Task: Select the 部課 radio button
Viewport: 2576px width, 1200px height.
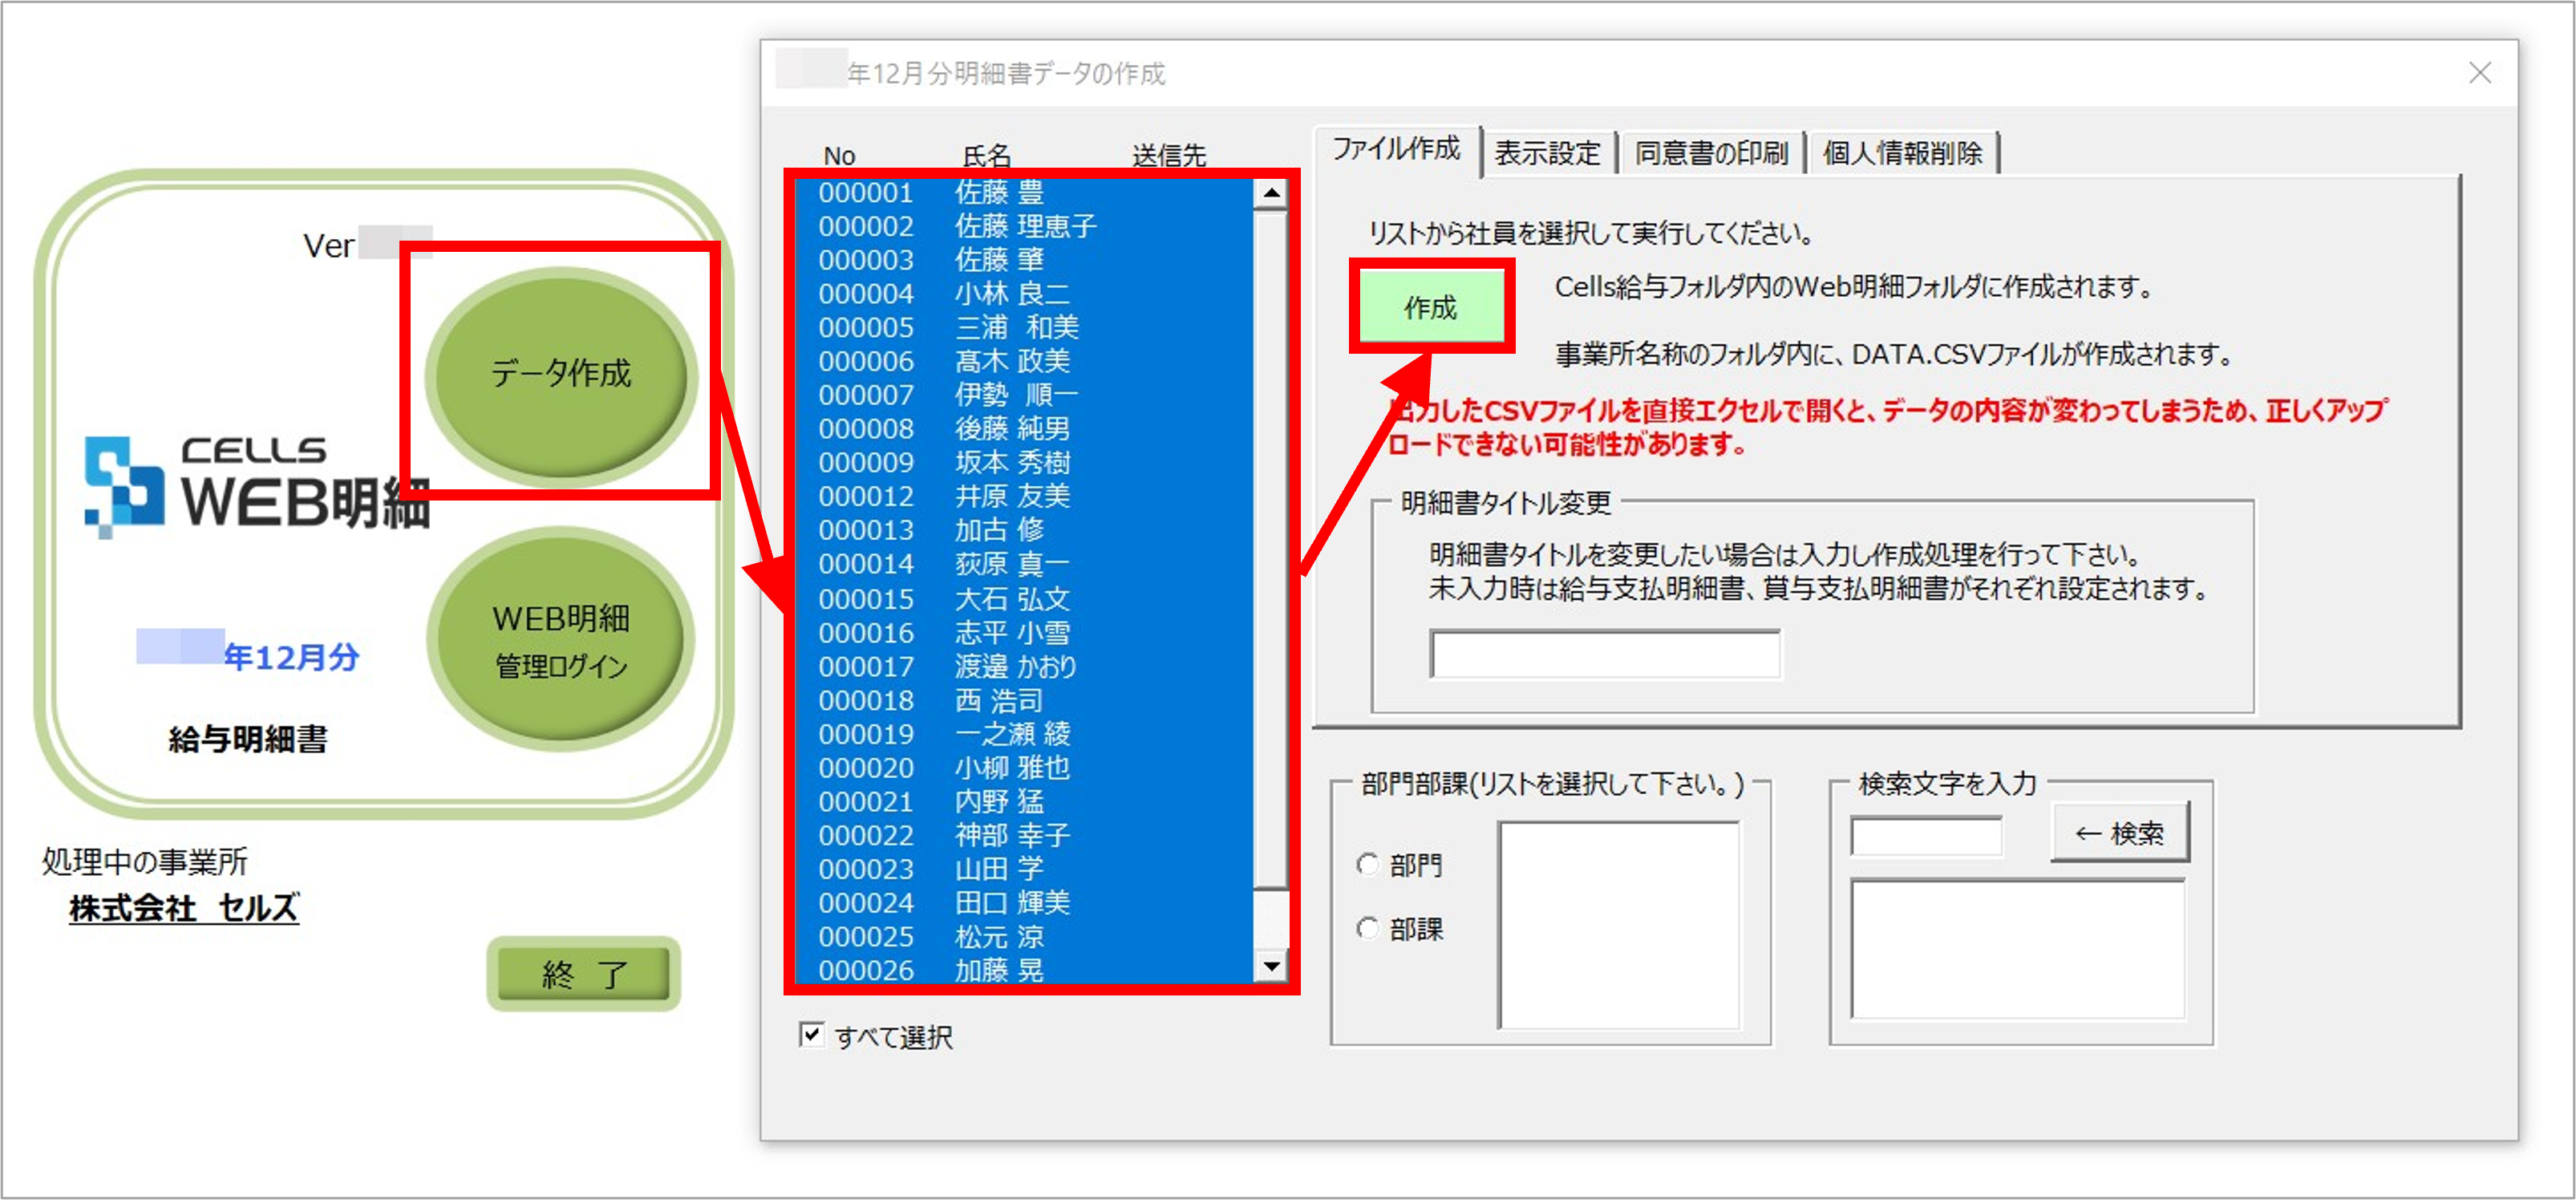Action: [1368, 928]
